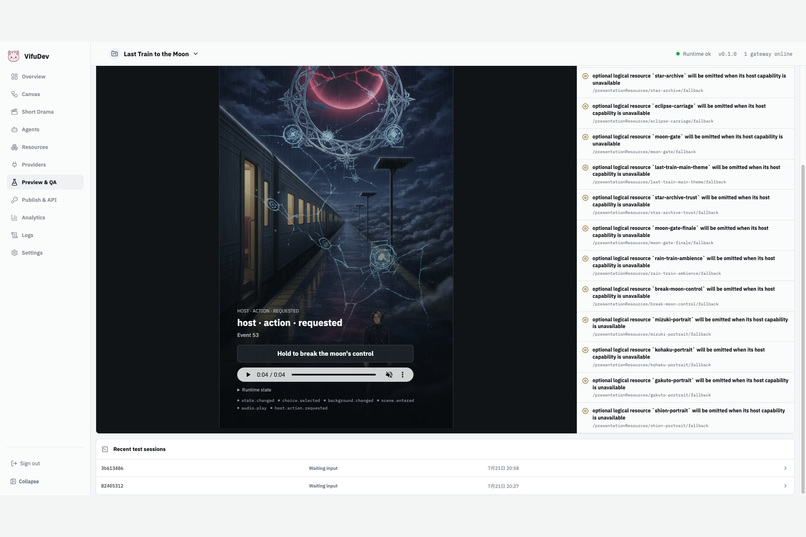Screen dimensions: 806x537
Task: Click the page vertical scrollbar
Action: (802, 329)
